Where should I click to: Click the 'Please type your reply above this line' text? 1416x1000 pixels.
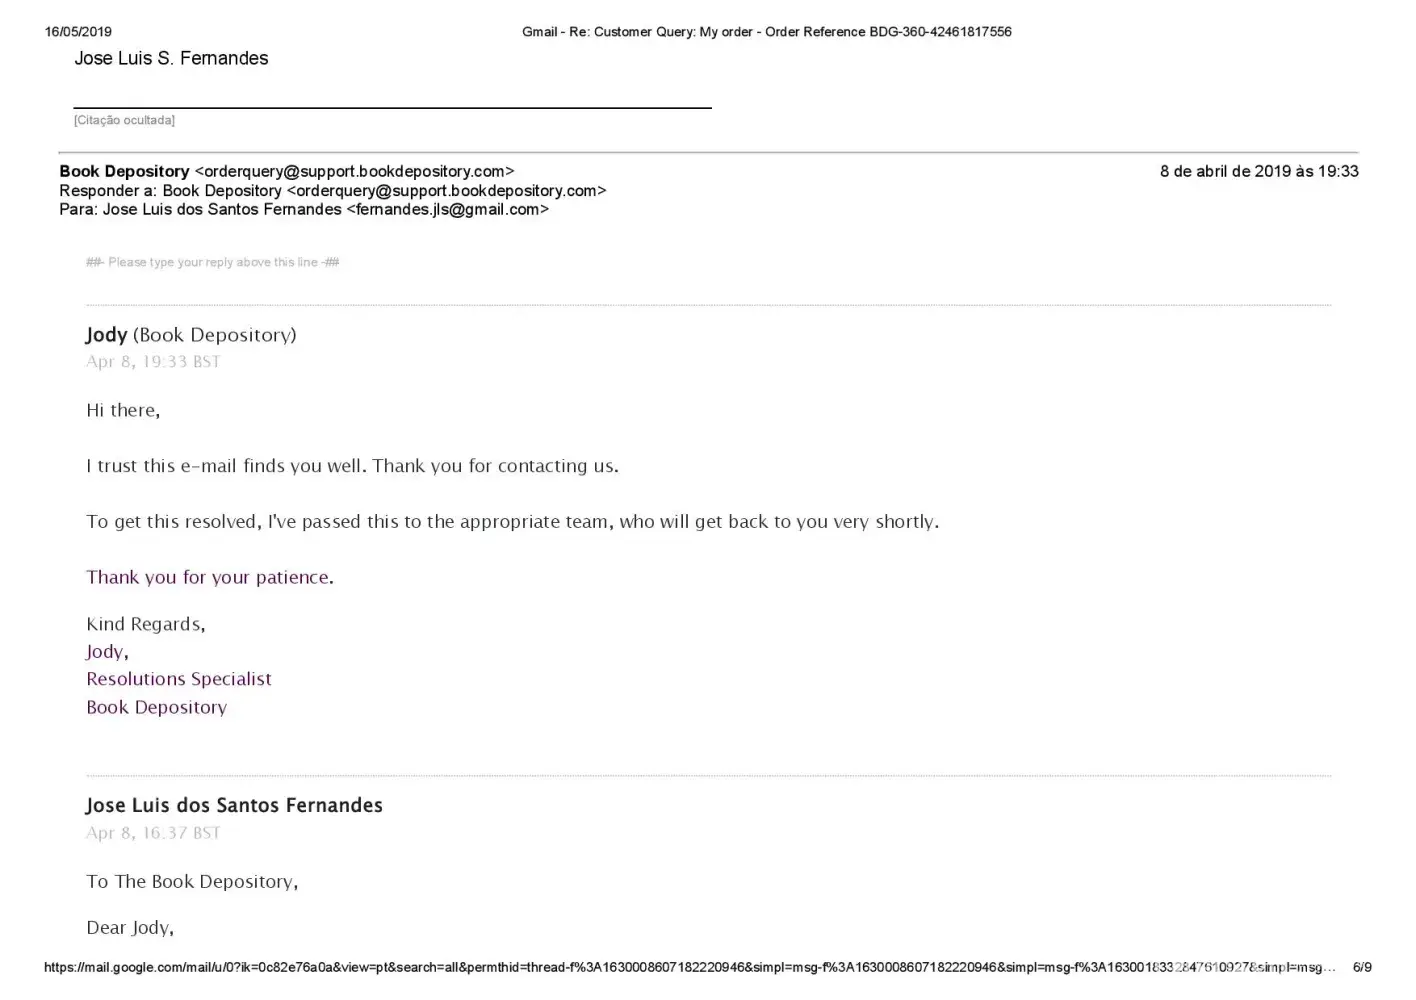tap(212, 262)
